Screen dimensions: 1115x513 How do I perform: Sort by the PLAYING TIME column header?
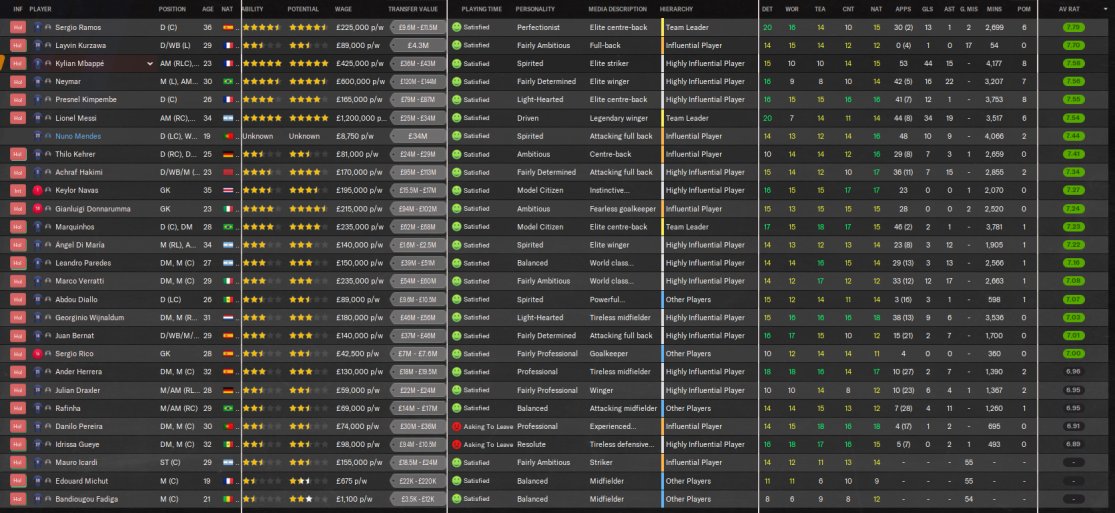click(481, 9)
